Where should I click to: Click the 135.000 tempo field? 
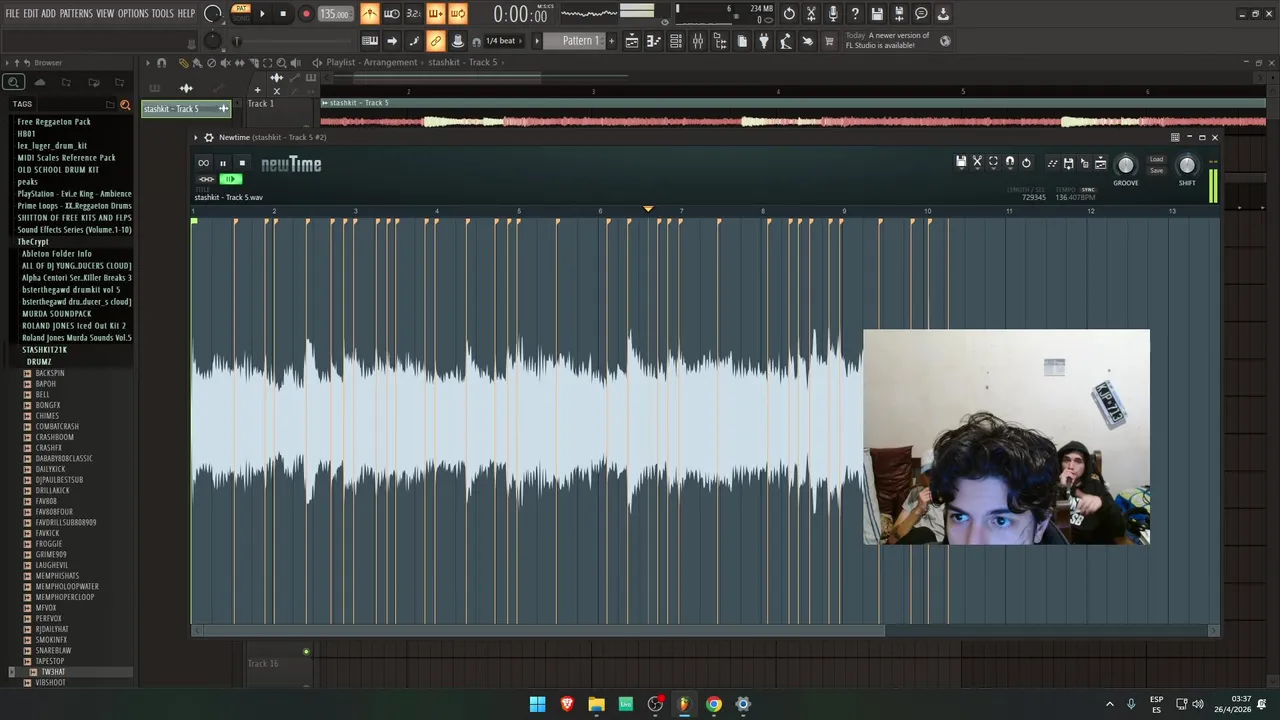tap(335, 14)
